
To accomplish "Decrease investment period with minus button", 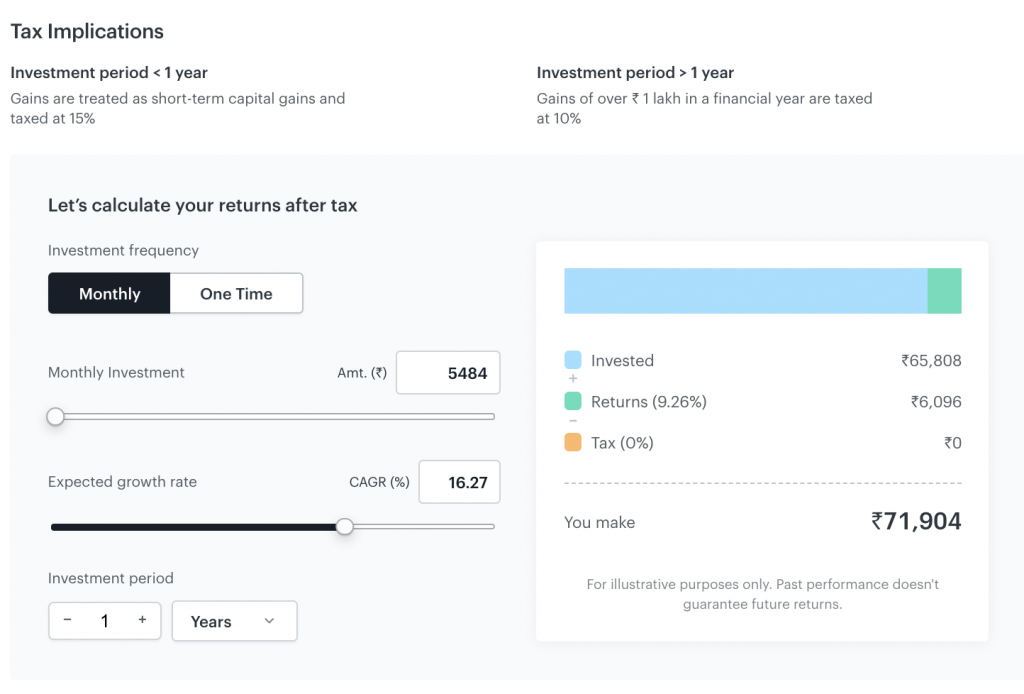I will click(67, 620).
